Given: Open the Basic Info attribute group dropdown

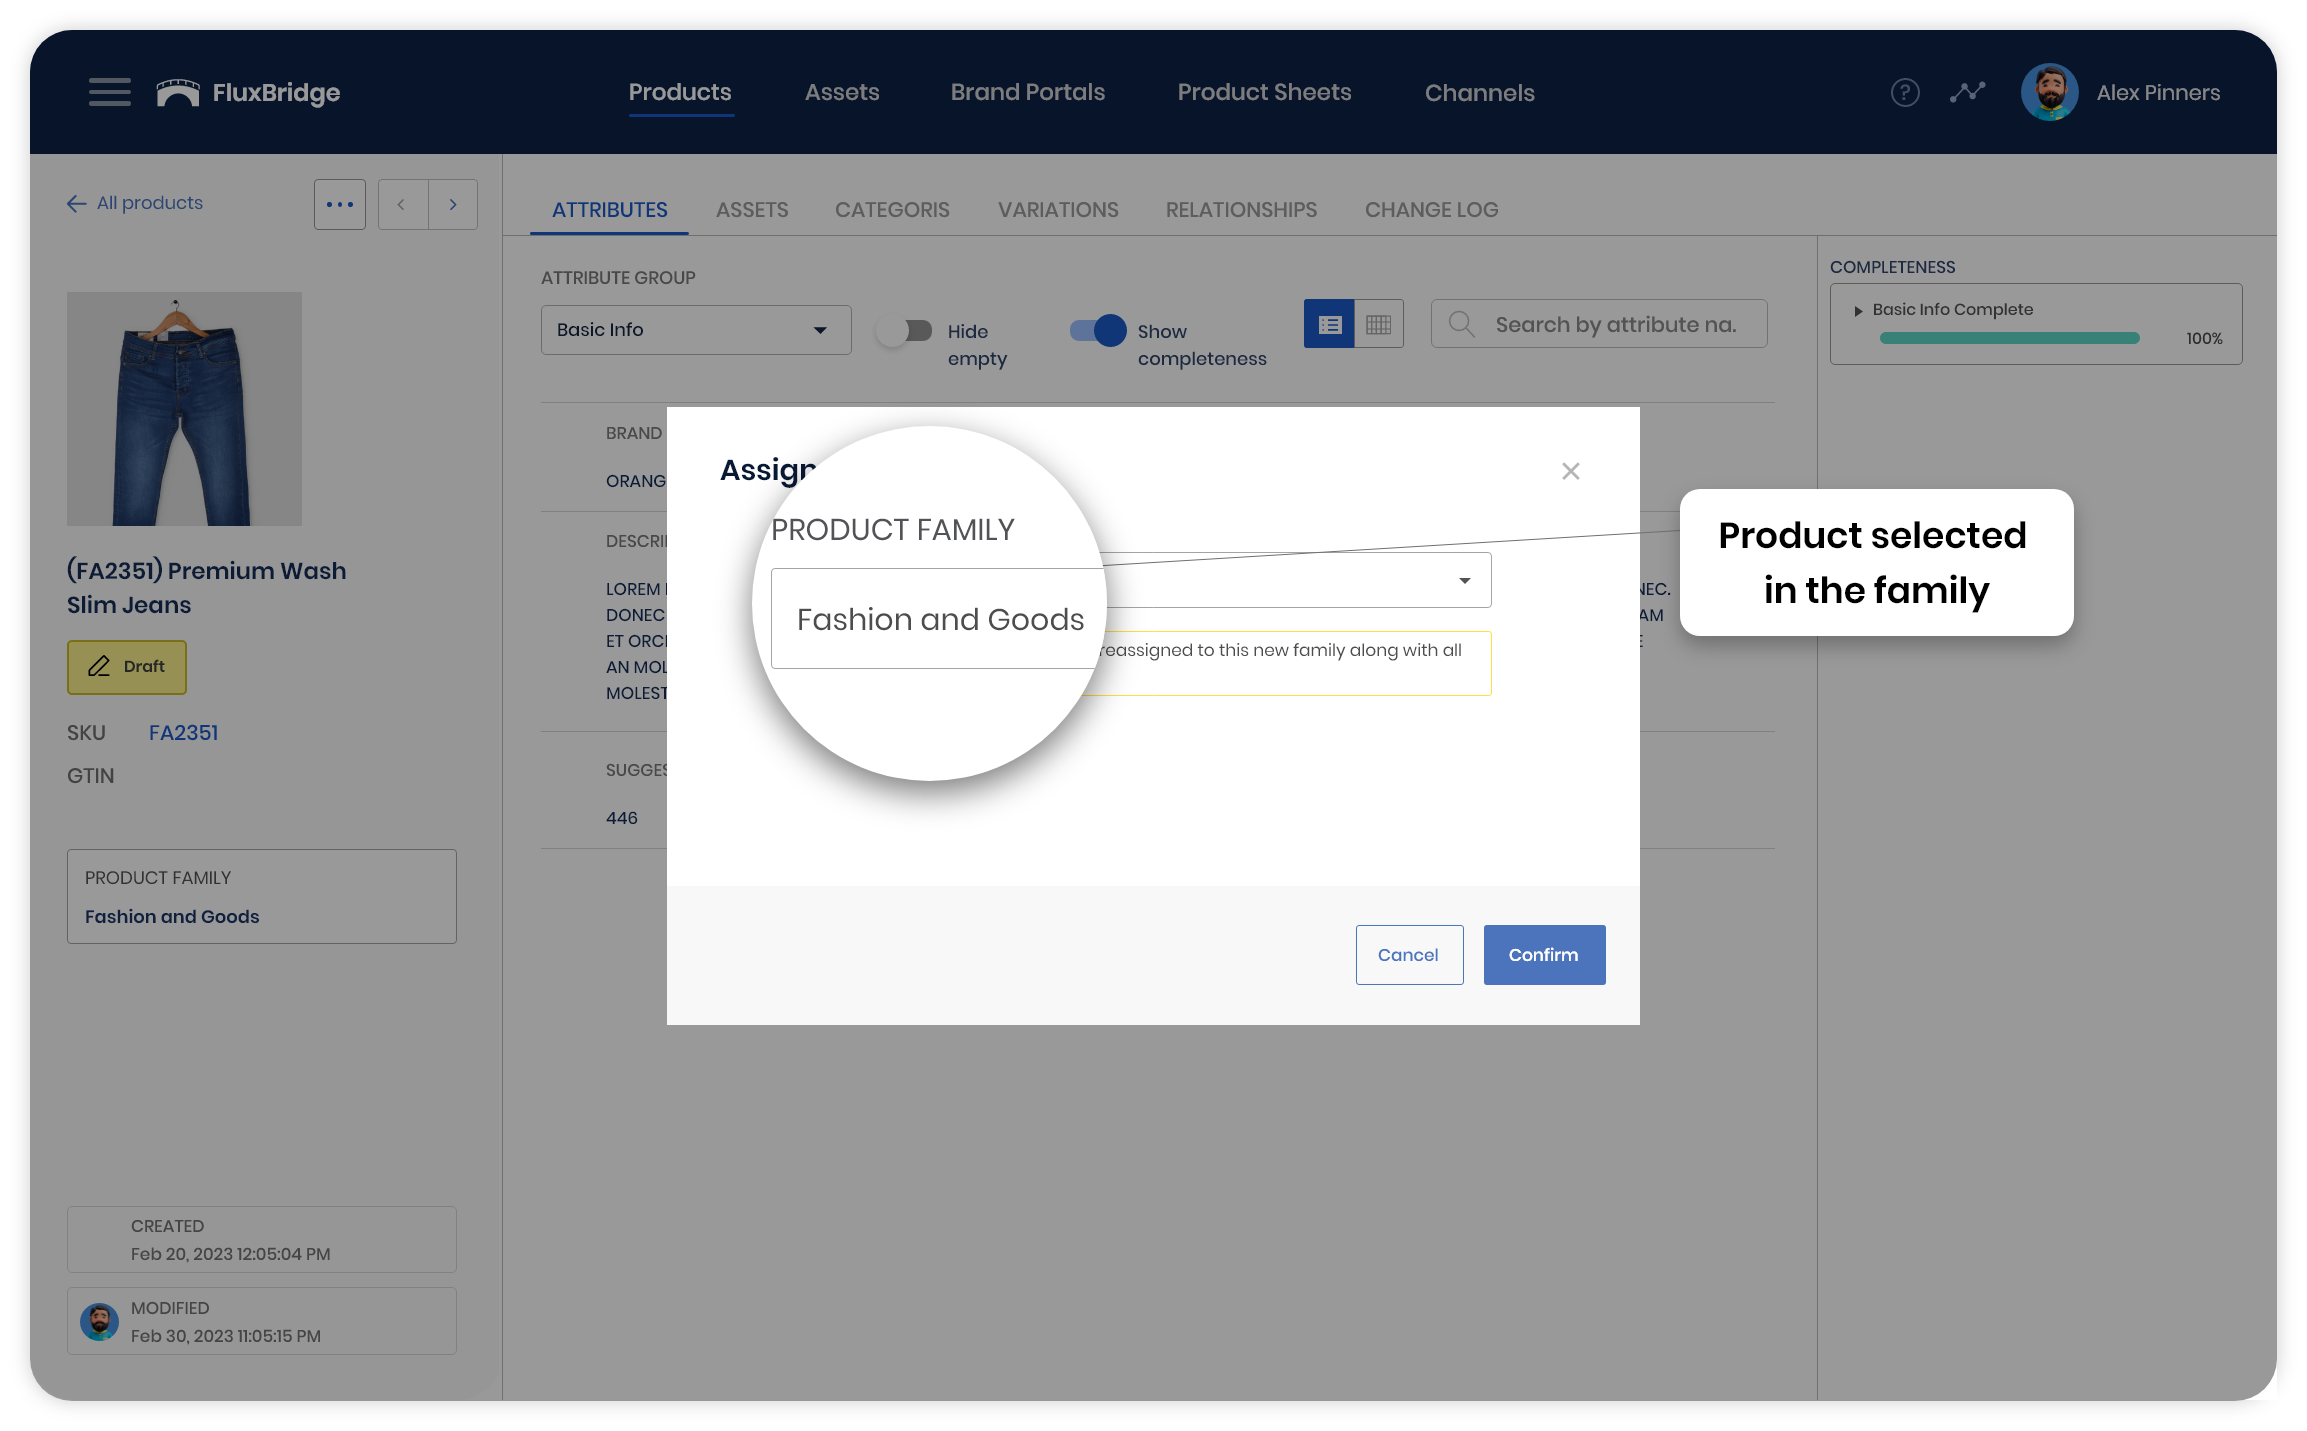Looking at the screenshot, I should pyautogui.click(x=696, y=330).
